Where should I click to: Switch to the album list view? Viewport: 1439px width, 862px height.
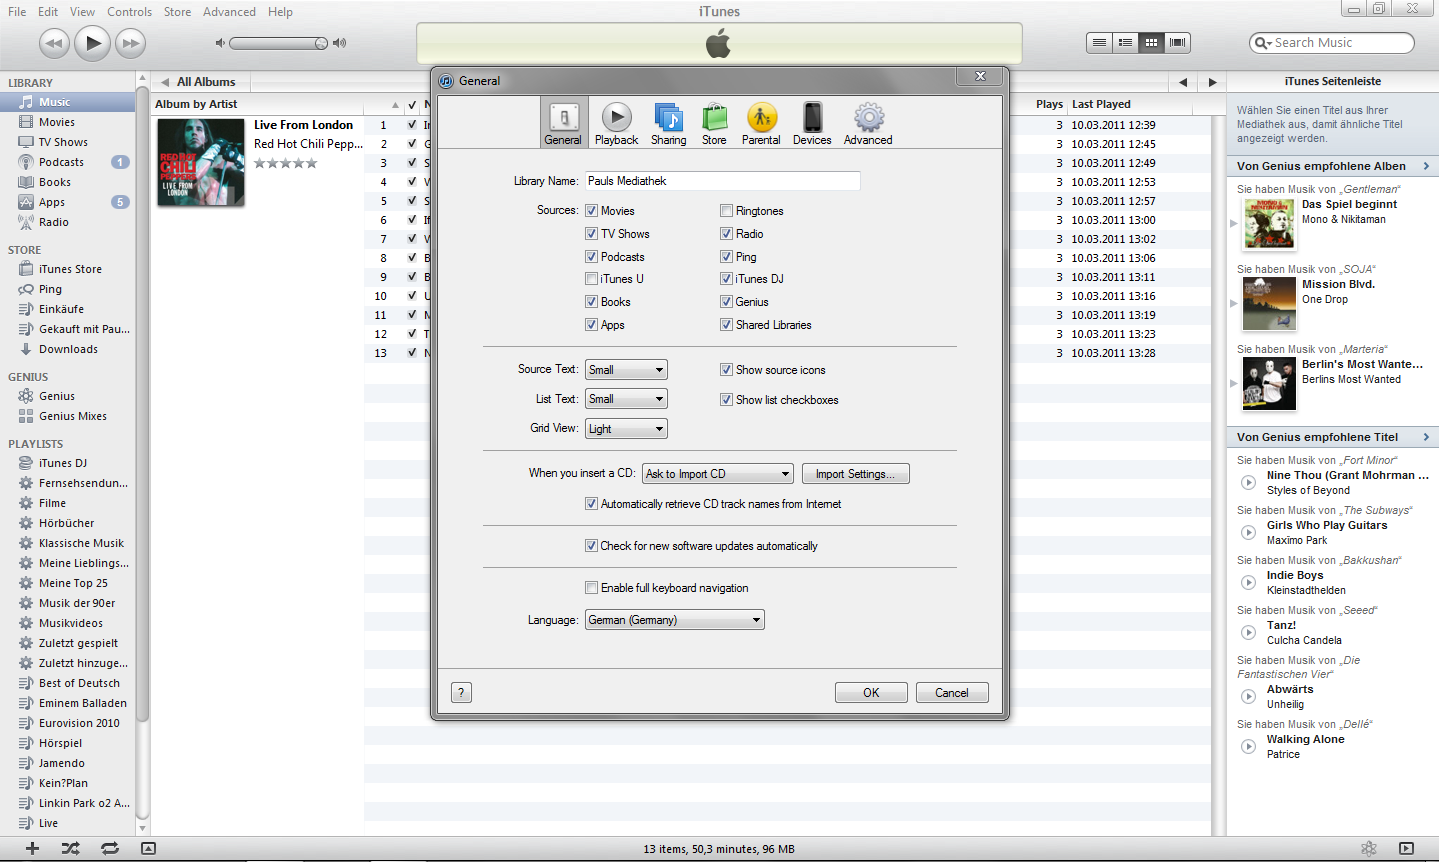(1125, 43)
